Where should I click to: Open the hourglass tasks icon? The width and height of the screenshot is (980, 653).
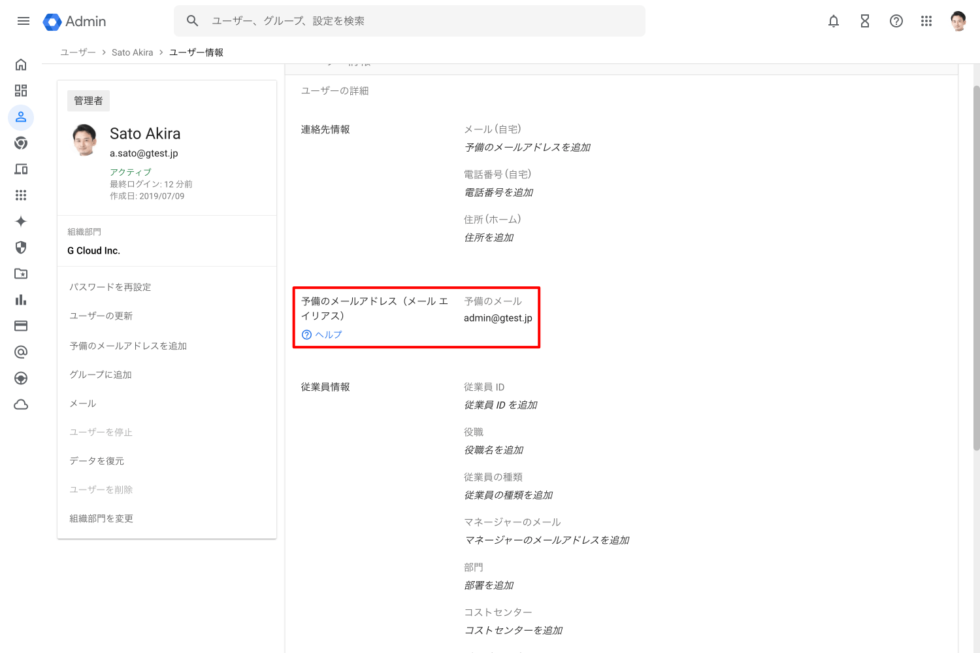[865, 21]
